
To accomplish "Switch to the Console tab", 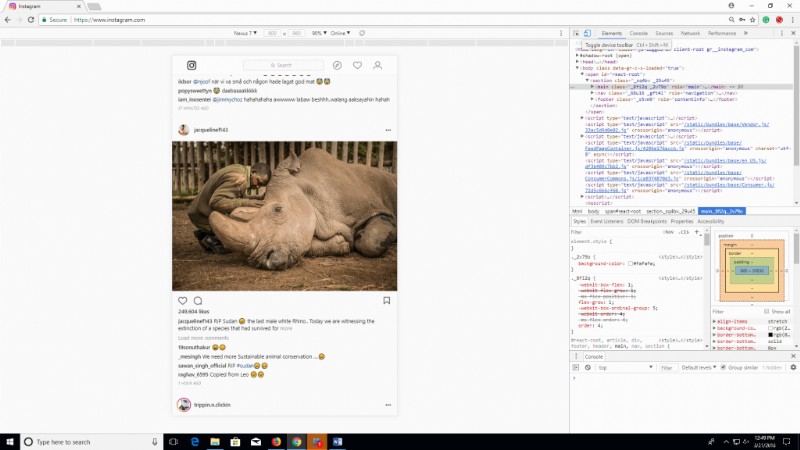I will tap(638, 33).
